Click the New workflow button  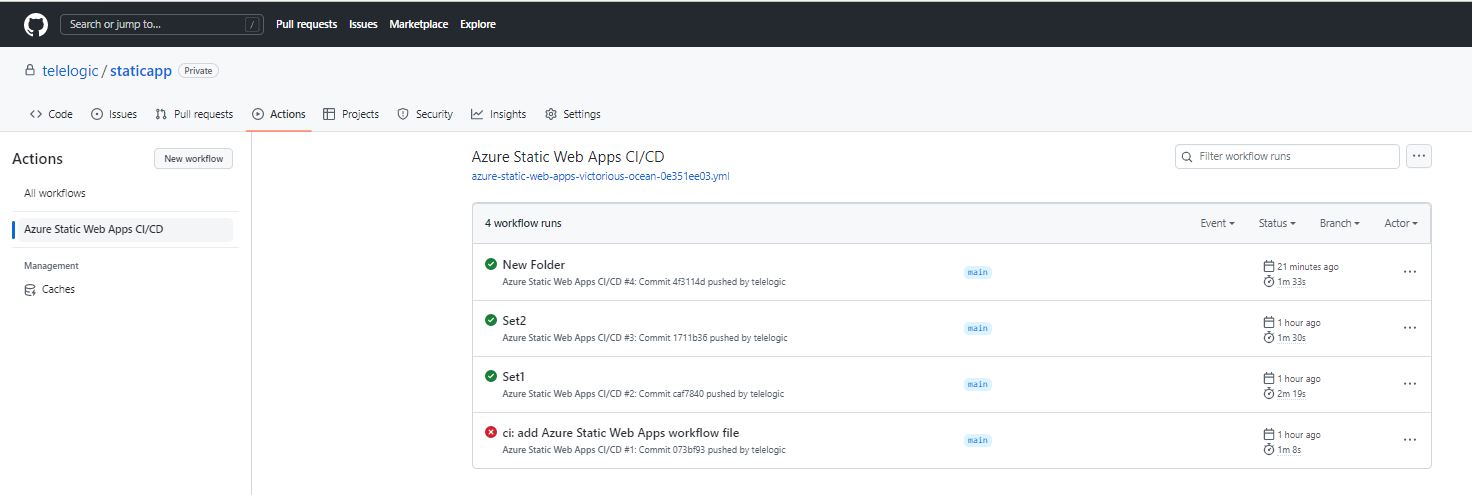click(x=193, y=159)
